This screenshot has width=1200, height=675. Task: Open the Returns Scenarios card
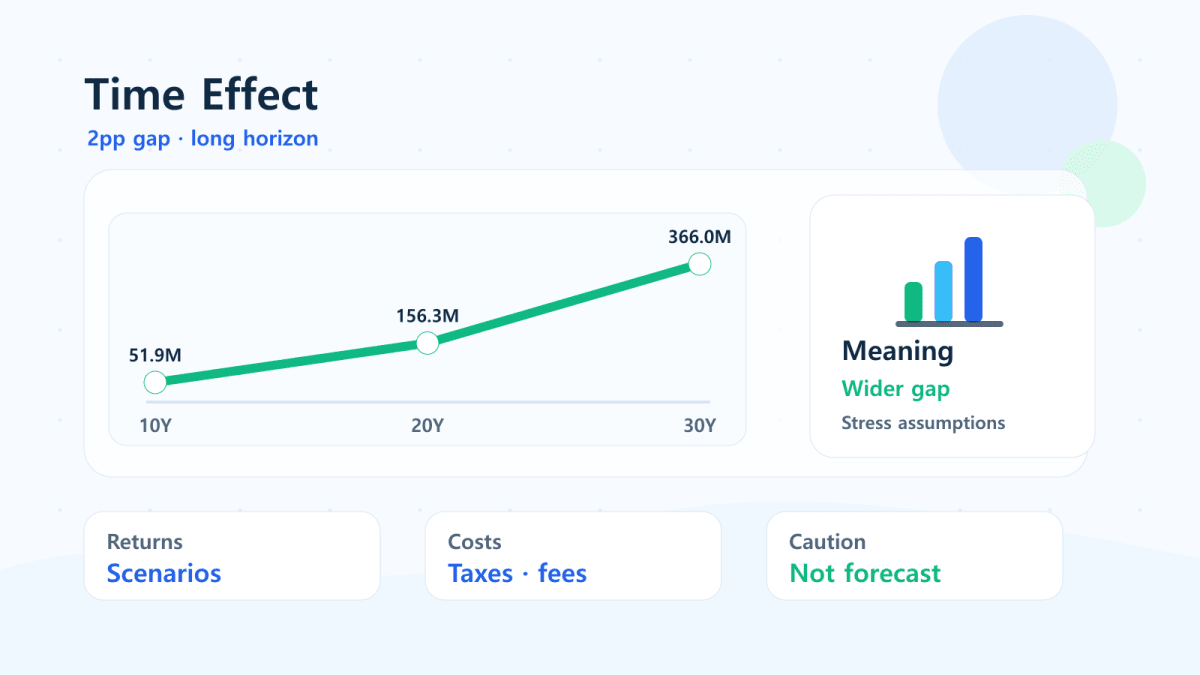pos(232,556)
